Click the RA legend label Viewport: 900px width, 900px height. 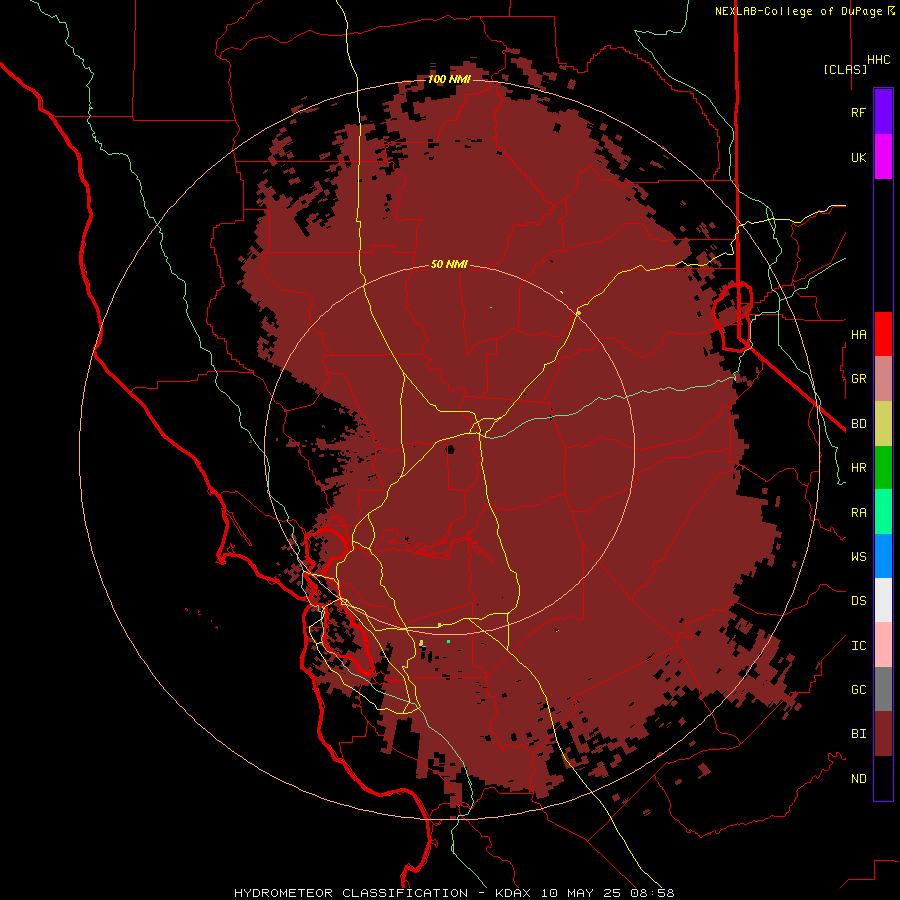point(858,513)
